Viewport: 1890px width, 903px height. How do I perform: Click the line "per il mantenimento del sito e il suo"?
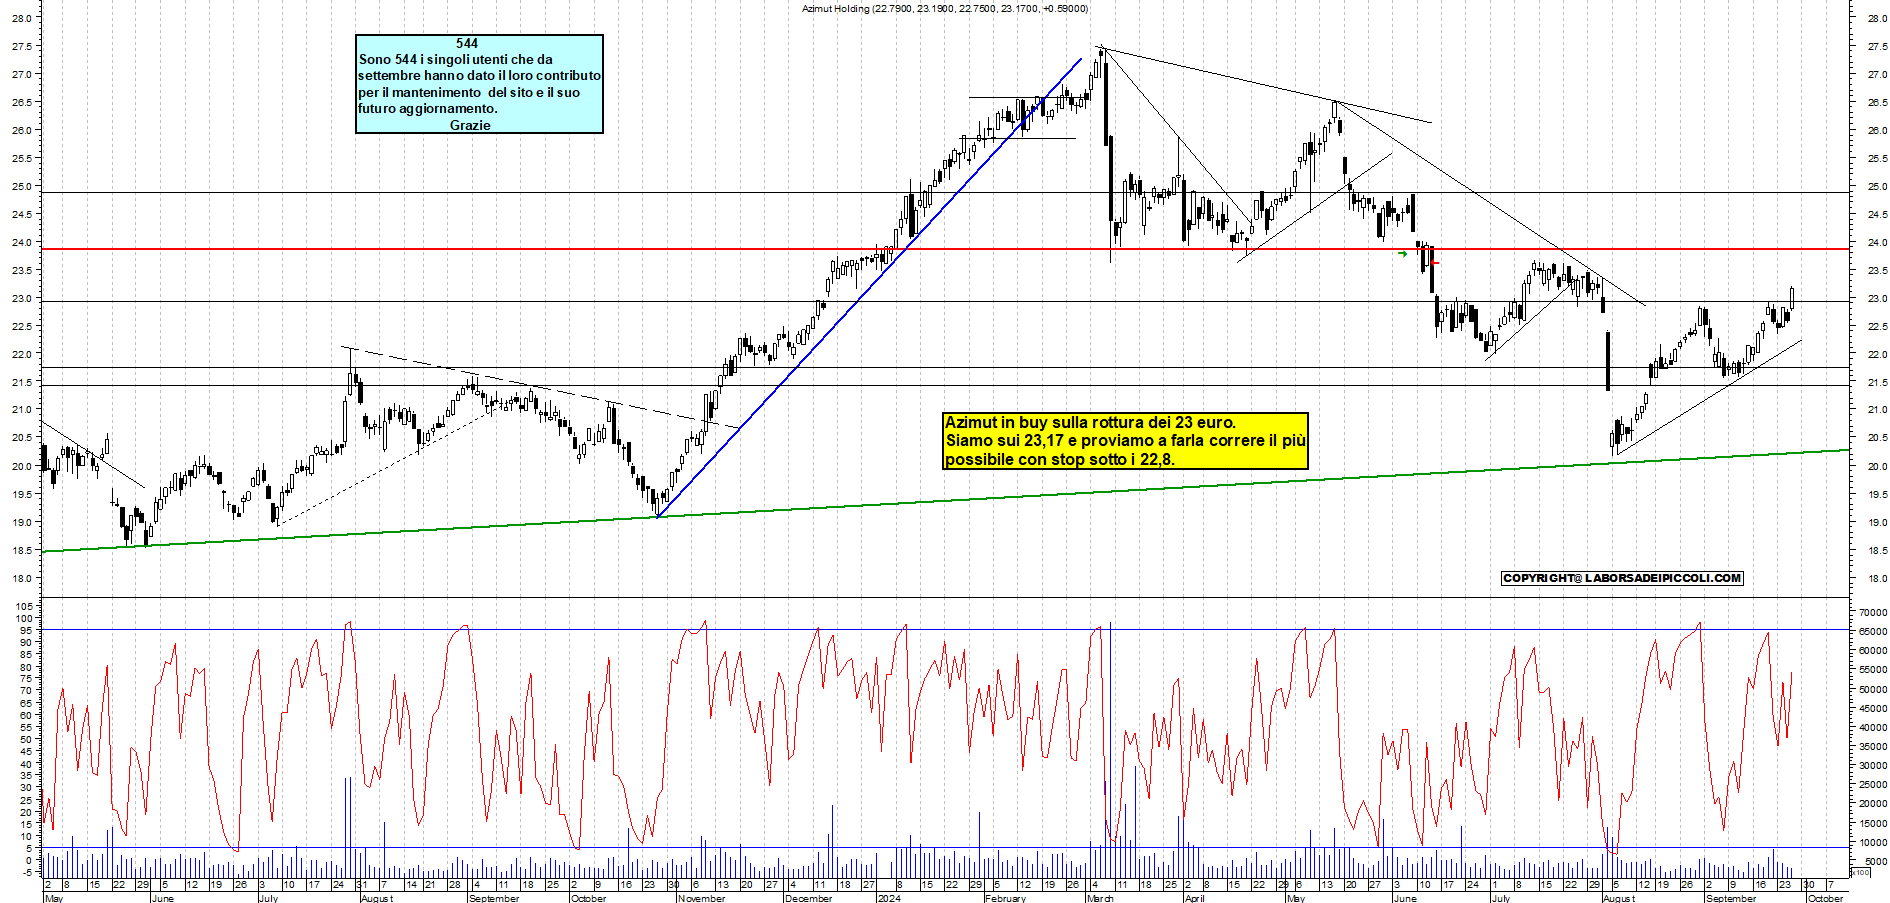click(x=469, y=92)
